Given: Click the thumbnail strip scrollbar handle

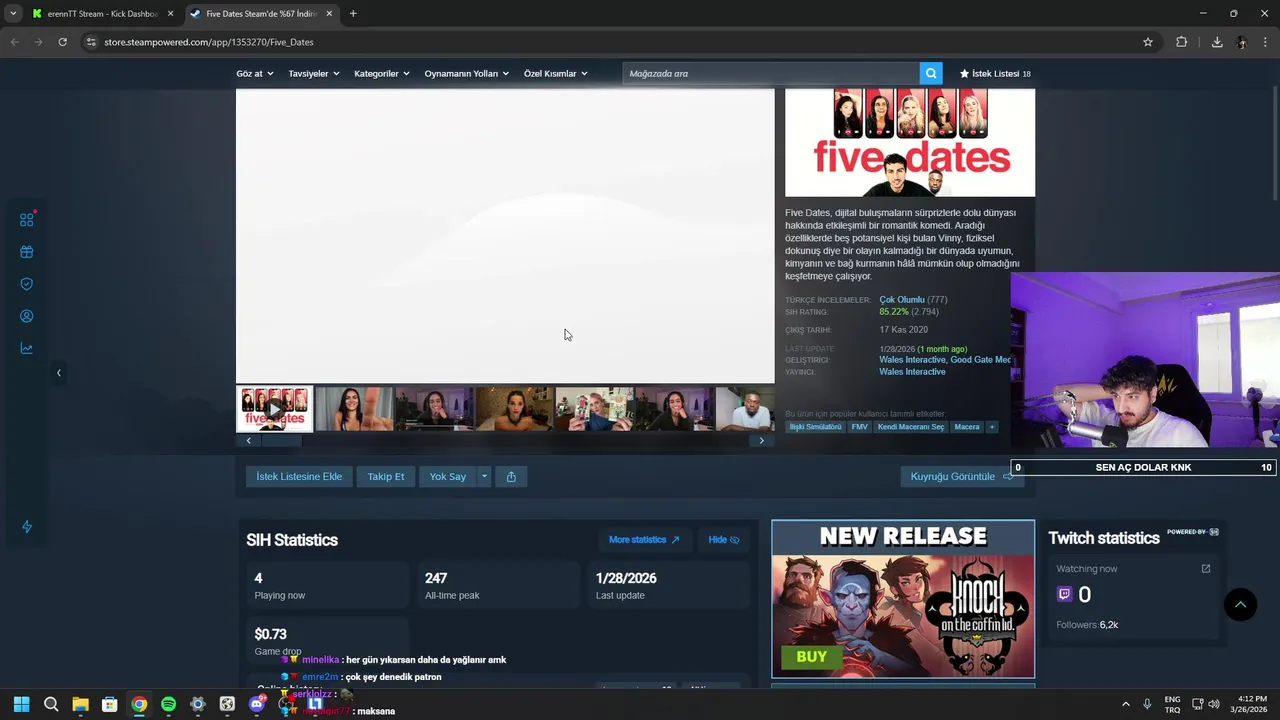Looking at the screenshot, I should [281, 441].
